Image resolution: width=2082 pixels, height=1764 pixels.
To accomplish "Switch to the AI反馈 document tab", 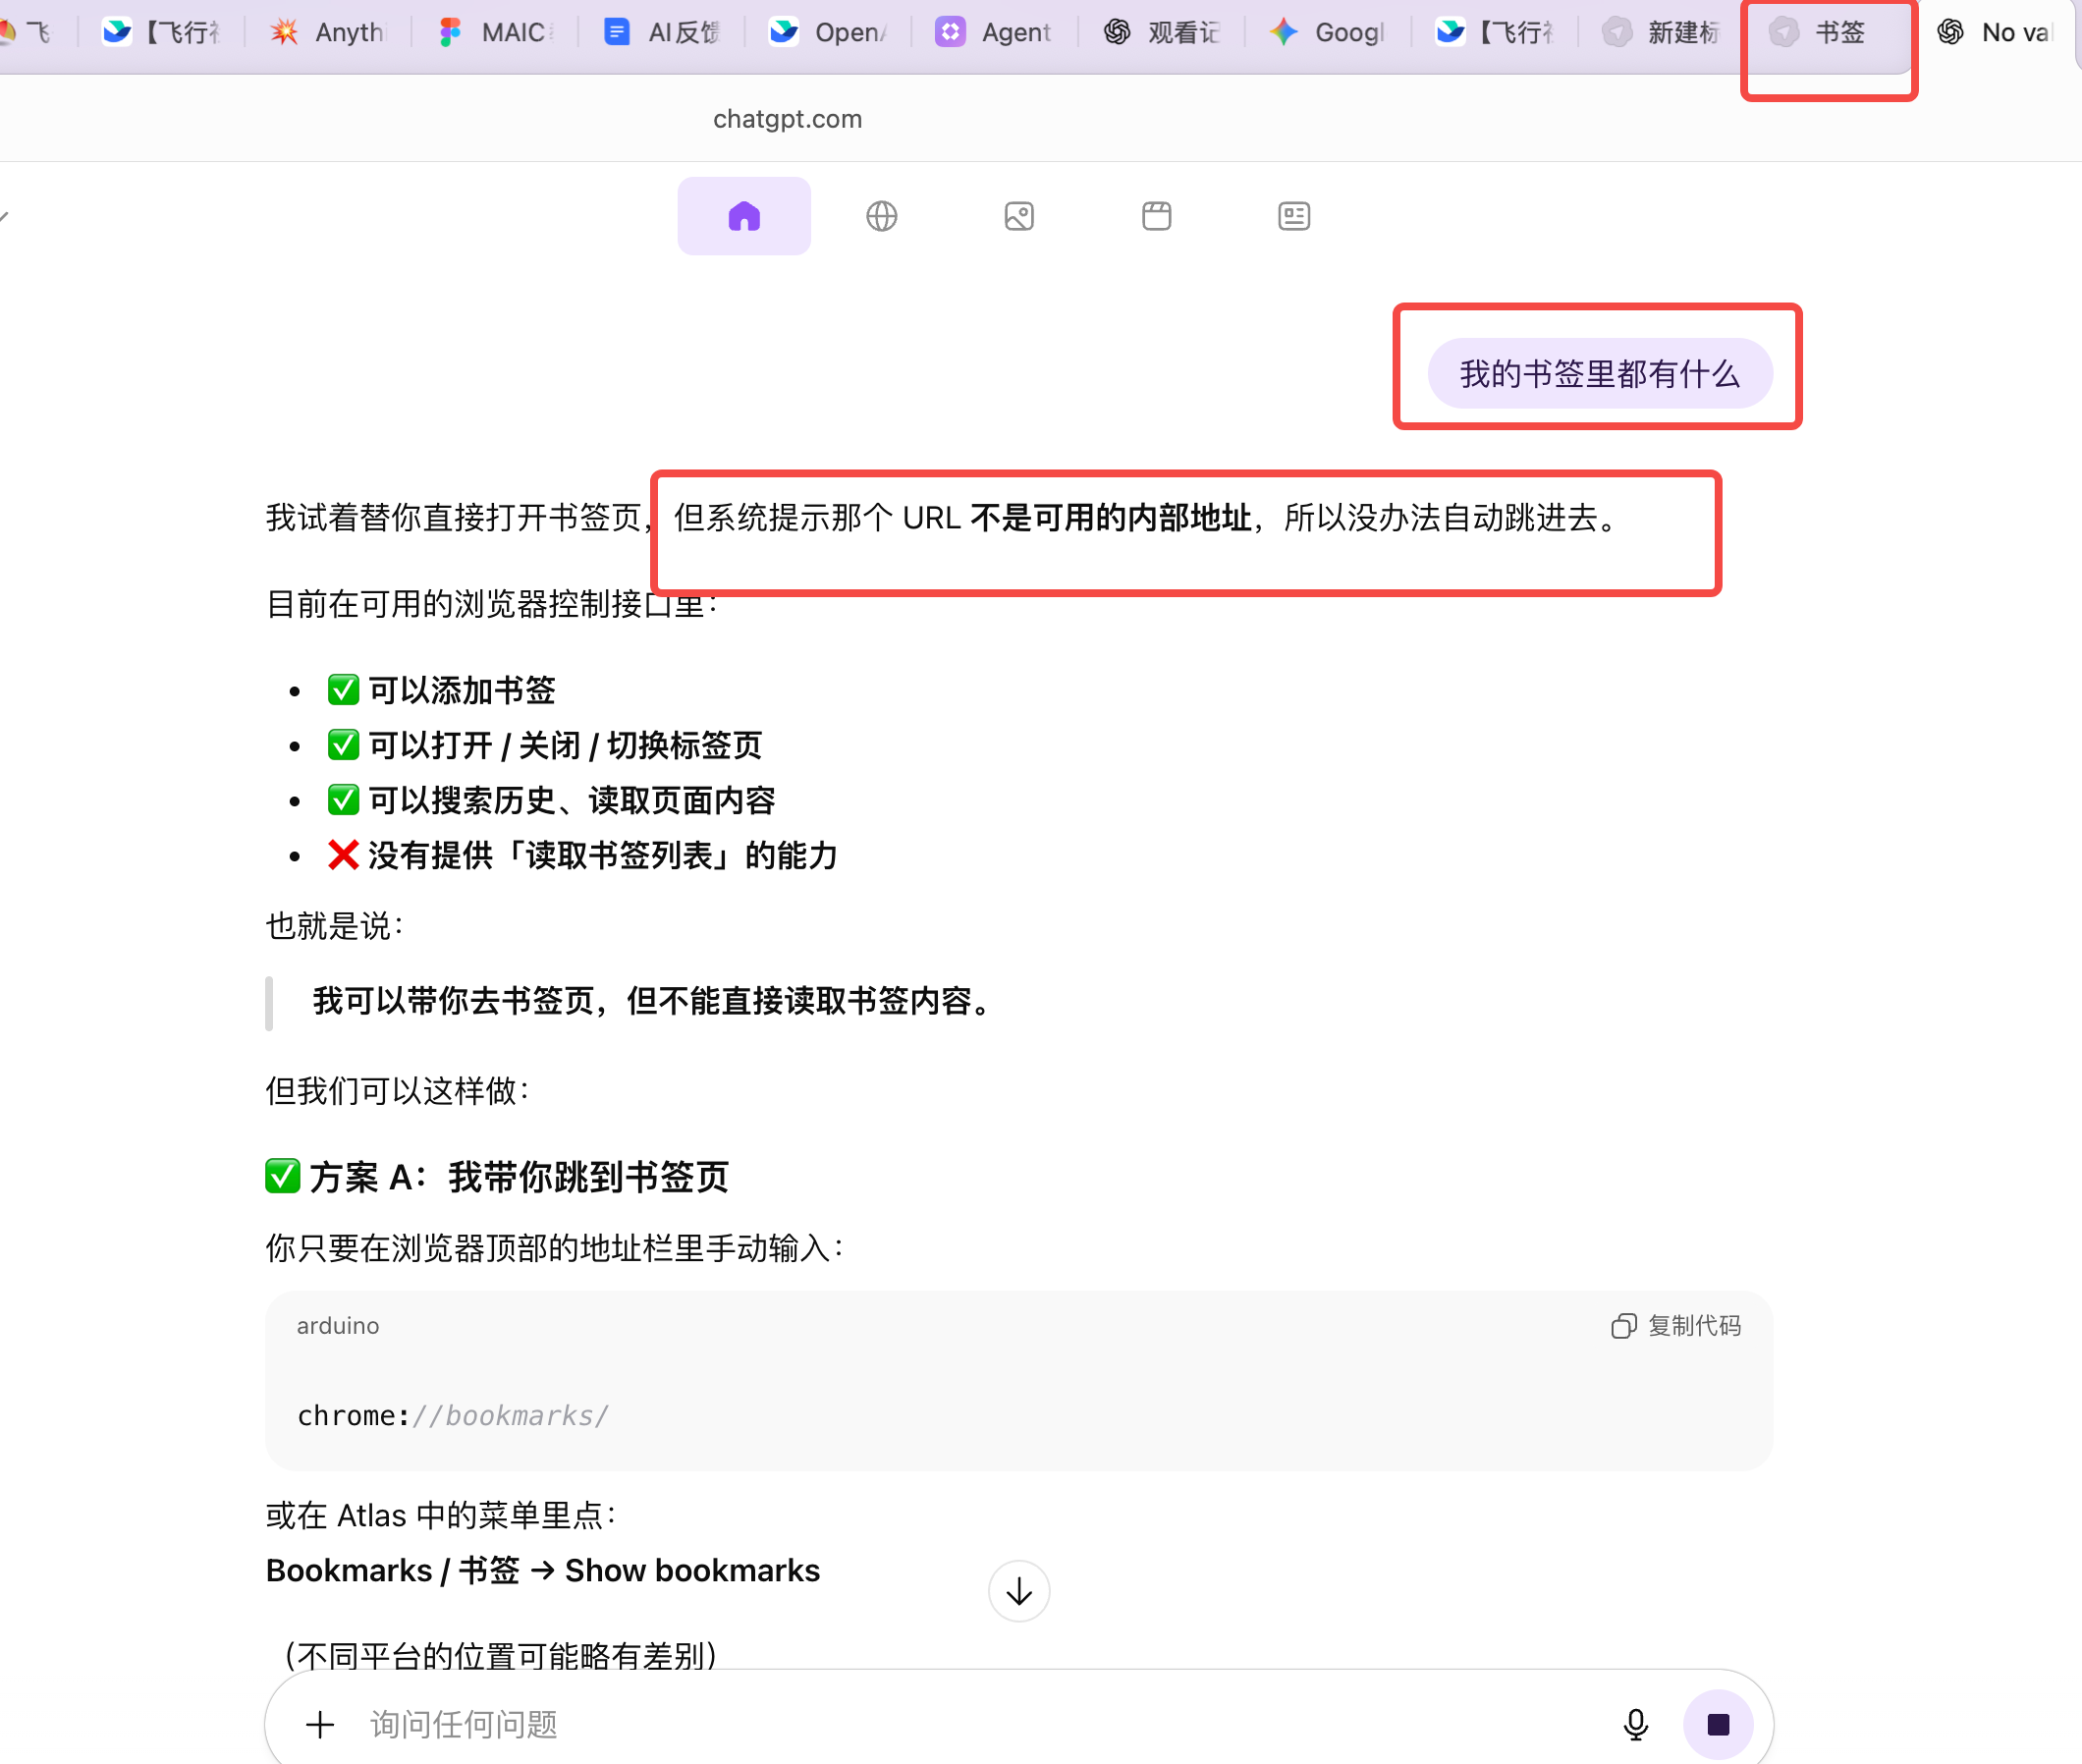I will [661, 33].
